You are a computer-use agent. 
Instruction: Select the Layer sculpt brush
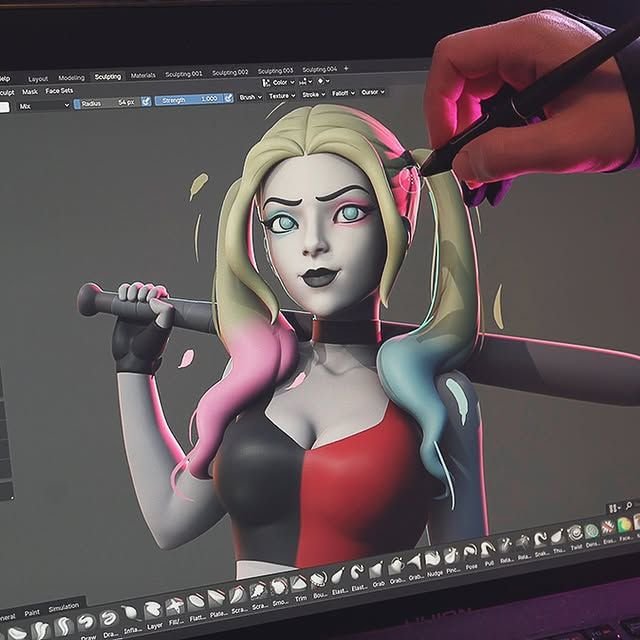click(153, 615)
